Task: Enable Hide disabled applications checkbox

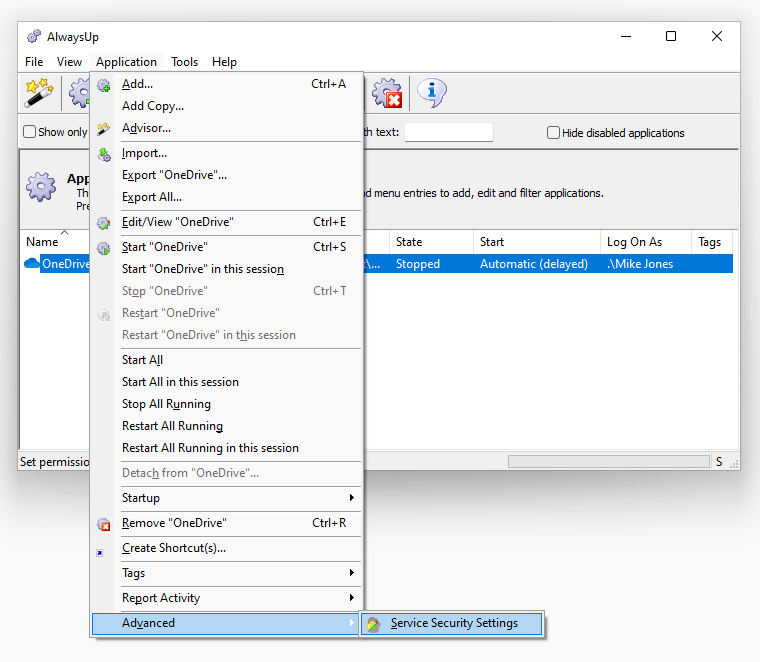Action: pyautogui.click(x=553, y=133)
